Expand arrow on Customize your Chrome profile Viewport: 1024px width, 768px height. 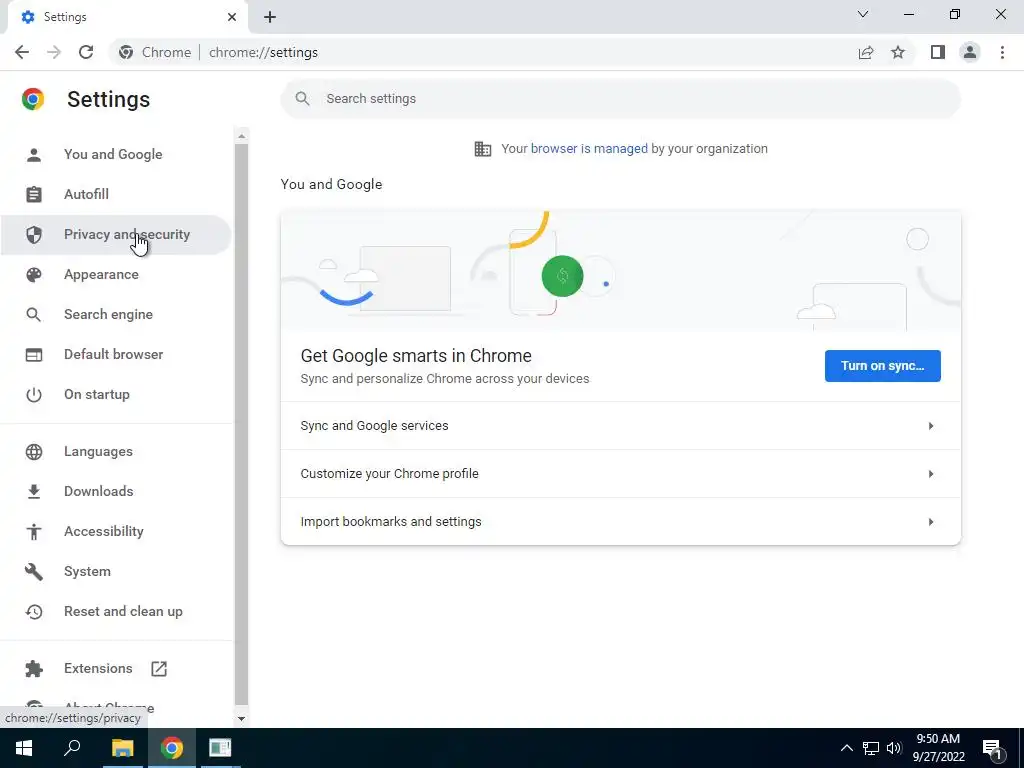(931, 474)
